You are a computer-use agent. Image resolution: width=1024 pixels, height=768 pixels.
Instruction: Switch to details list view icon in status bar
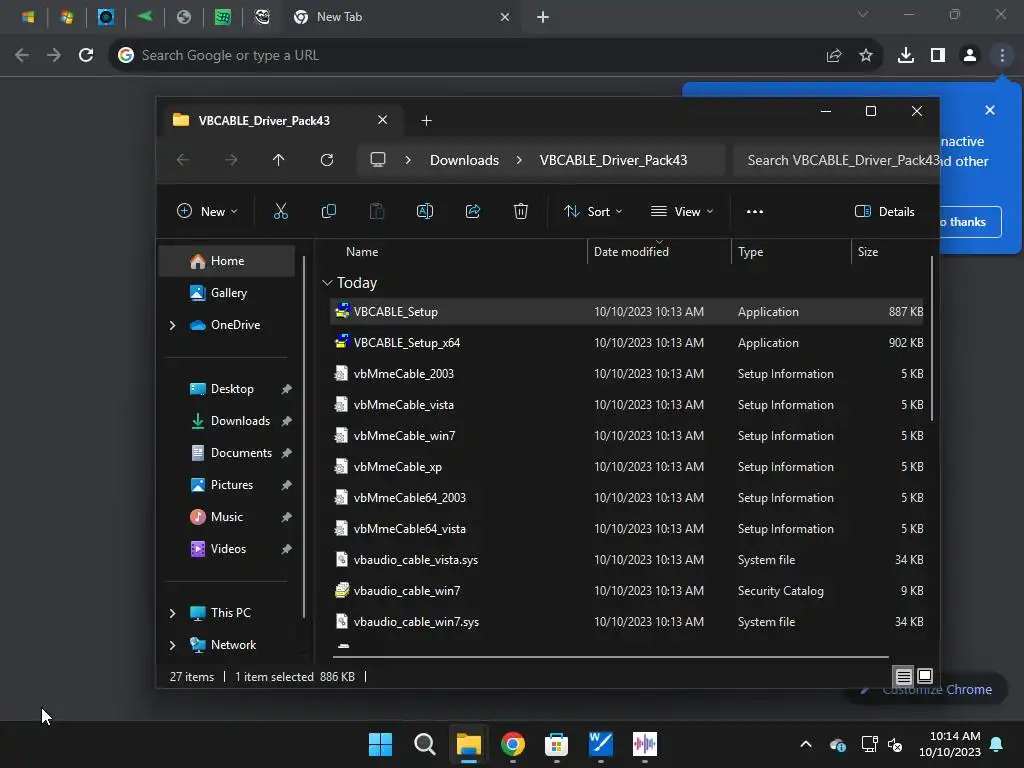(x=903, y=677)
